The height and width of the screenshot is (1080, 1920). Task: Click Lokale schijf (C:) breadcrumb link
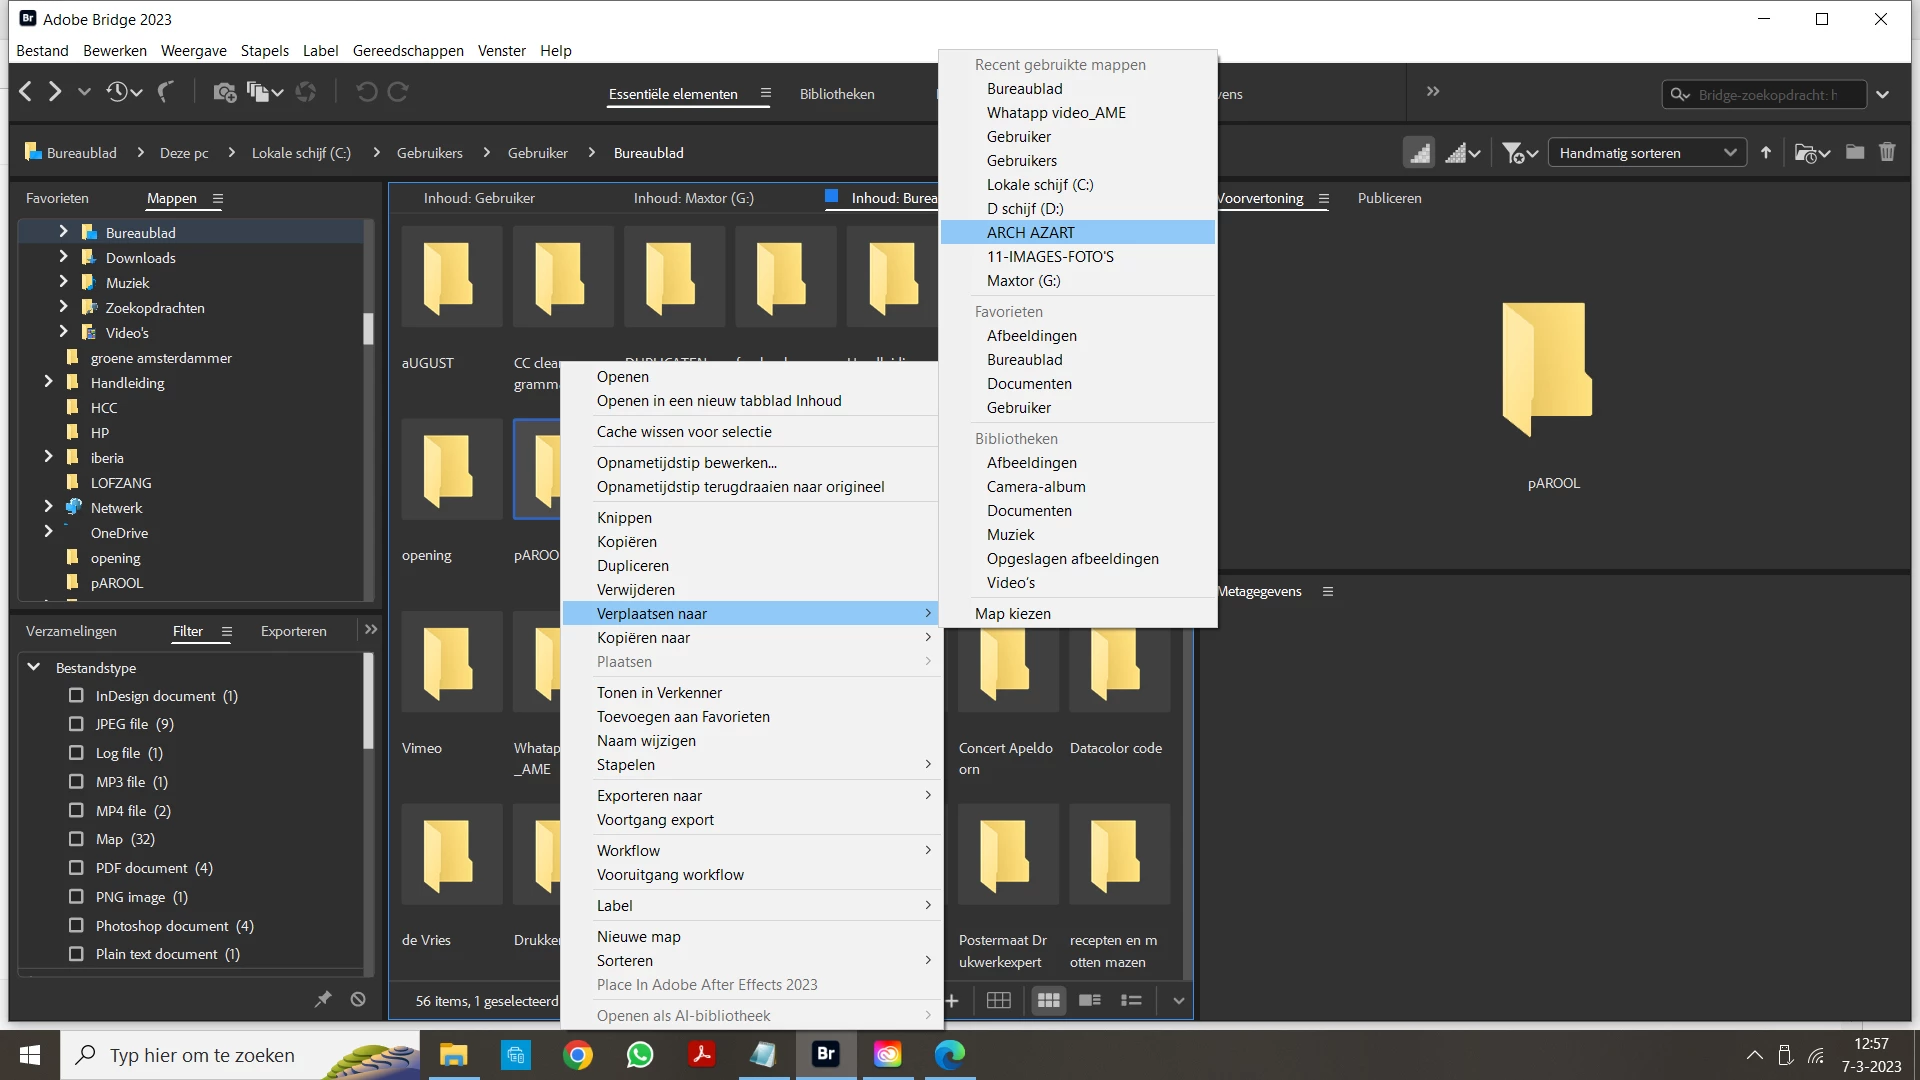pos(301,153)
